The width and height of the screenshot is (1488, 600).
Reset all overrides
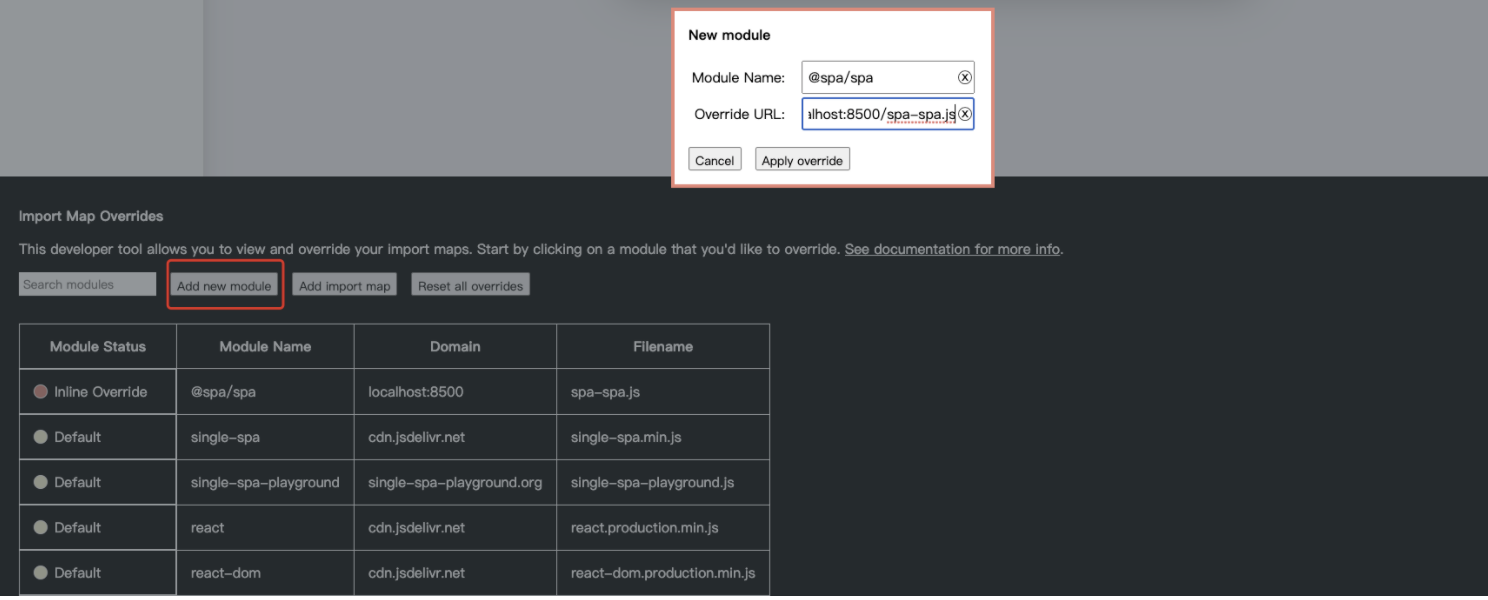[470, 286]
